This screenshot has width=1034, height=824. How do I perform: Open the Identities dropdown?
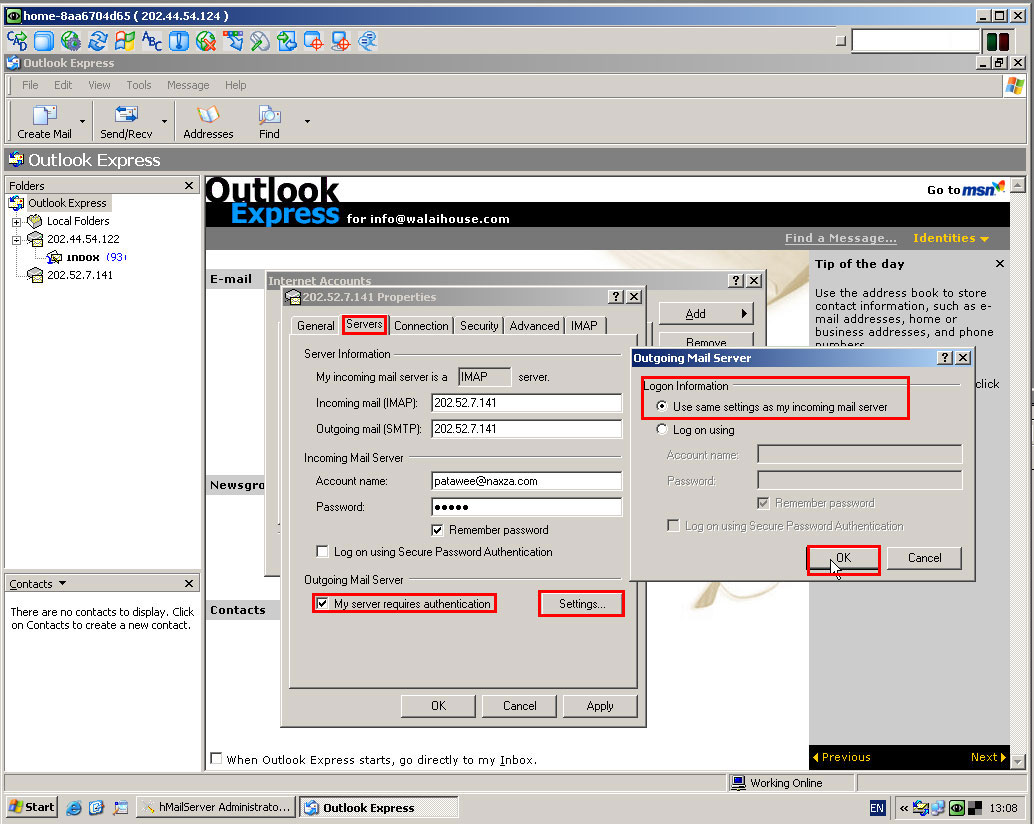pos(950,238)
